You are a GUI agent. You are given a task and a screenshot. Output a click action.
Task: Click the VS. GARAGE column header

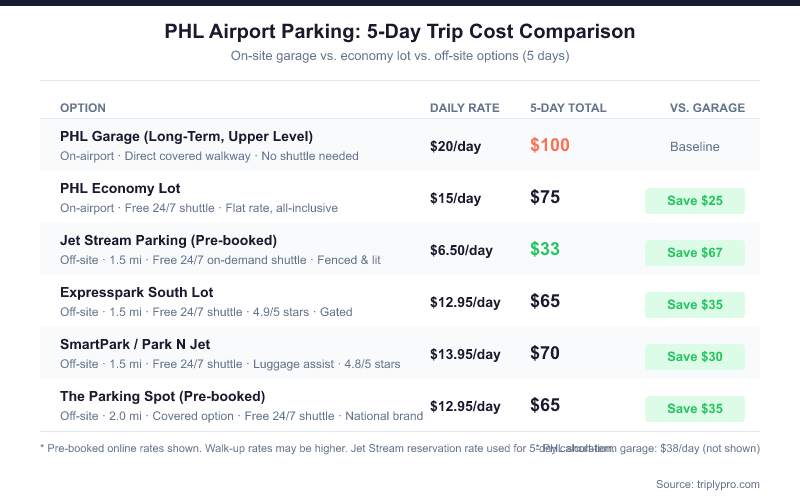707,108
